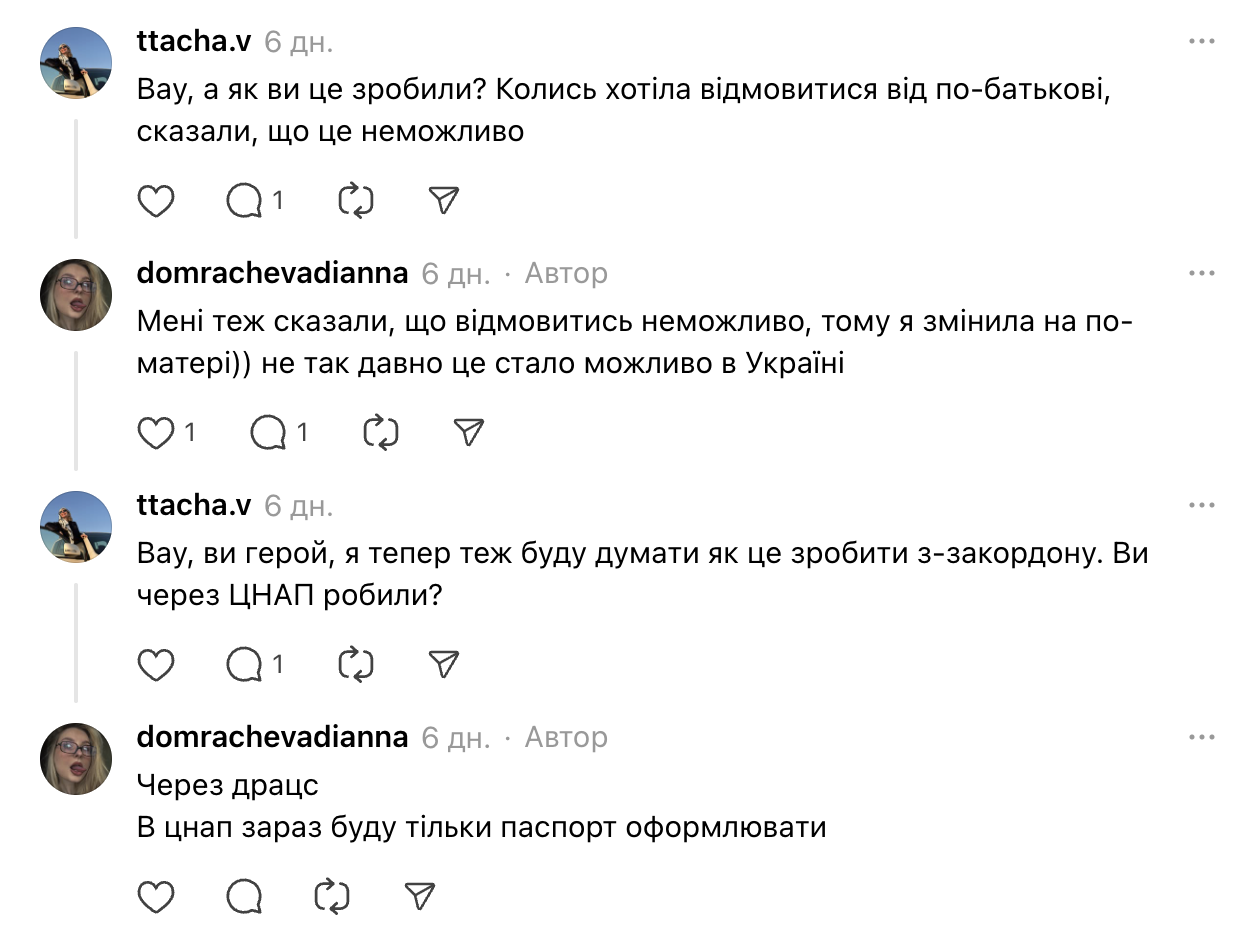
Task: Open the three-dot menu on the 'Через драцс' comment
Action: point(1200,736)
